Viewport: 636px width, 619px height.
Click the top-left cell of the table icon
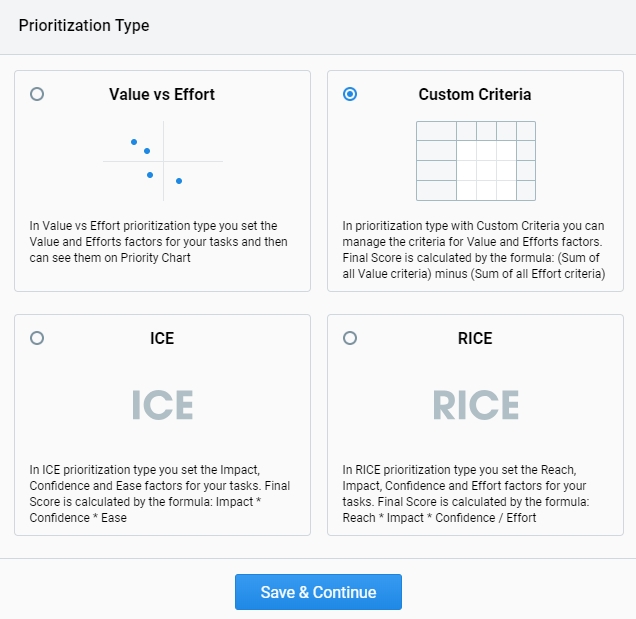click(x=436, y=131)
